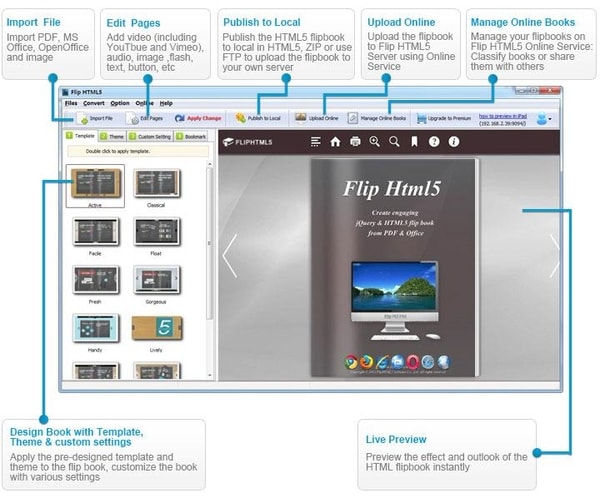Click the Upgrade to Premium cart icon
The image size is (600, 498).
(421, 119)
